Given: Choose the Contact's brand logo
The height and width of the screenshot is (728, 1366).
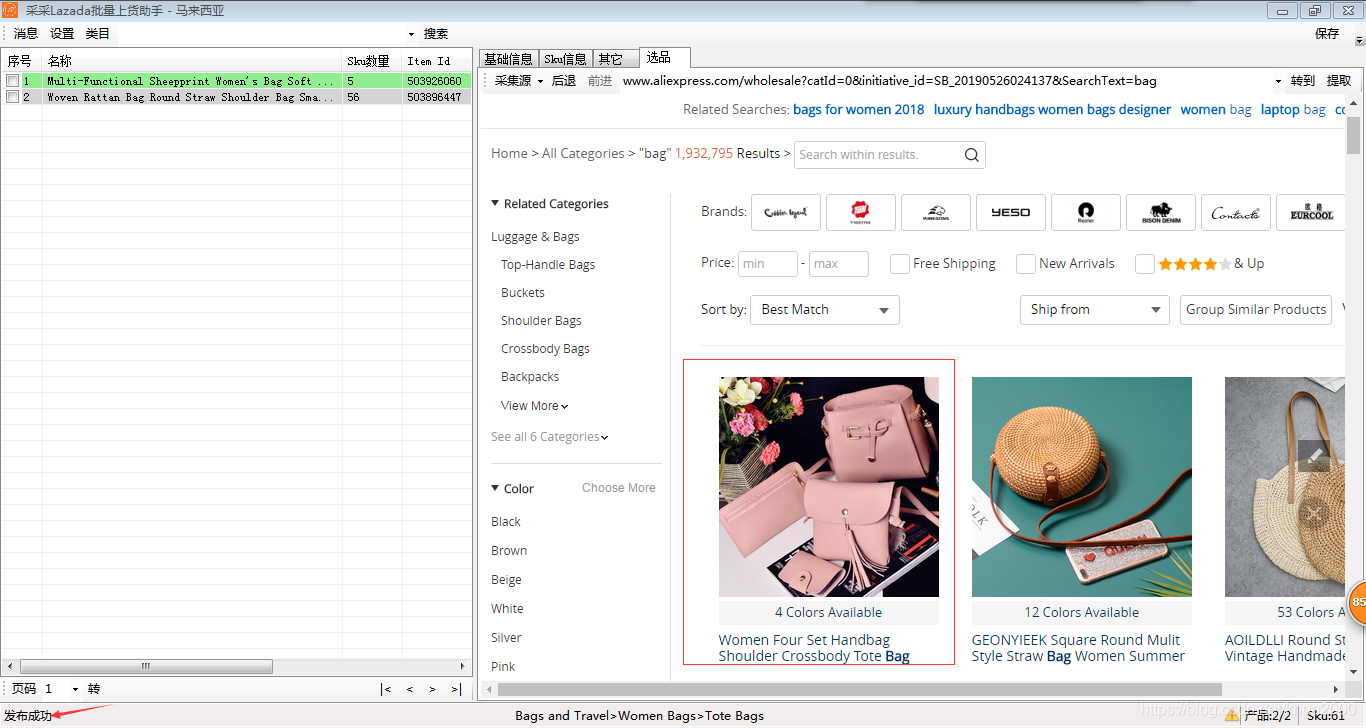Looking at the screenshot, I should [1236, 212].
